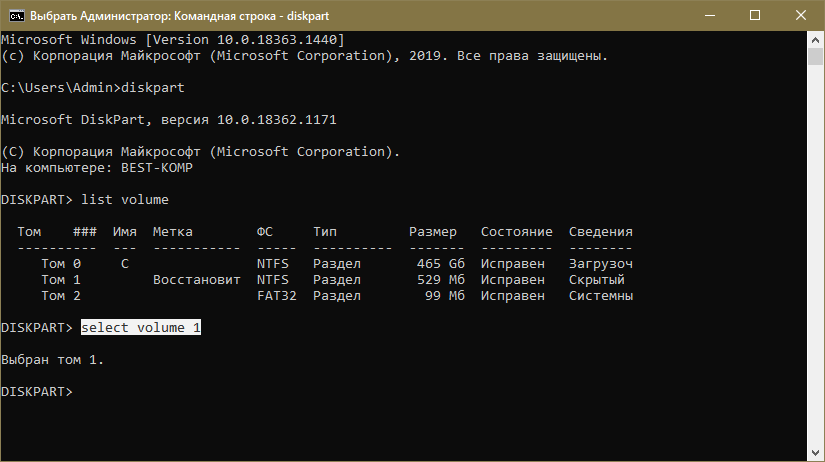Click the 'Том 2' volume row
Screen dimensions: 825x462
tap(53, 296)
